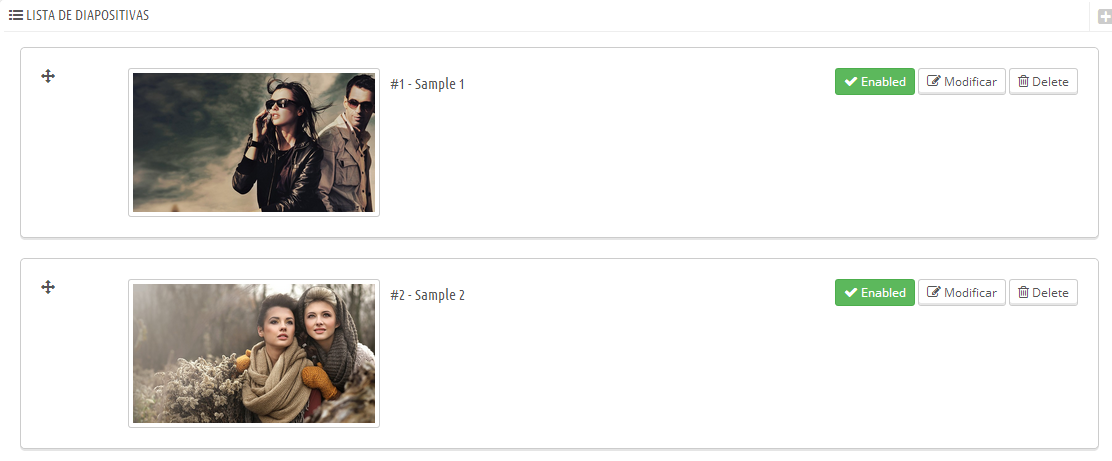Click the pencil icon in Sample 2's Modificar button

[x=934, y=292]
